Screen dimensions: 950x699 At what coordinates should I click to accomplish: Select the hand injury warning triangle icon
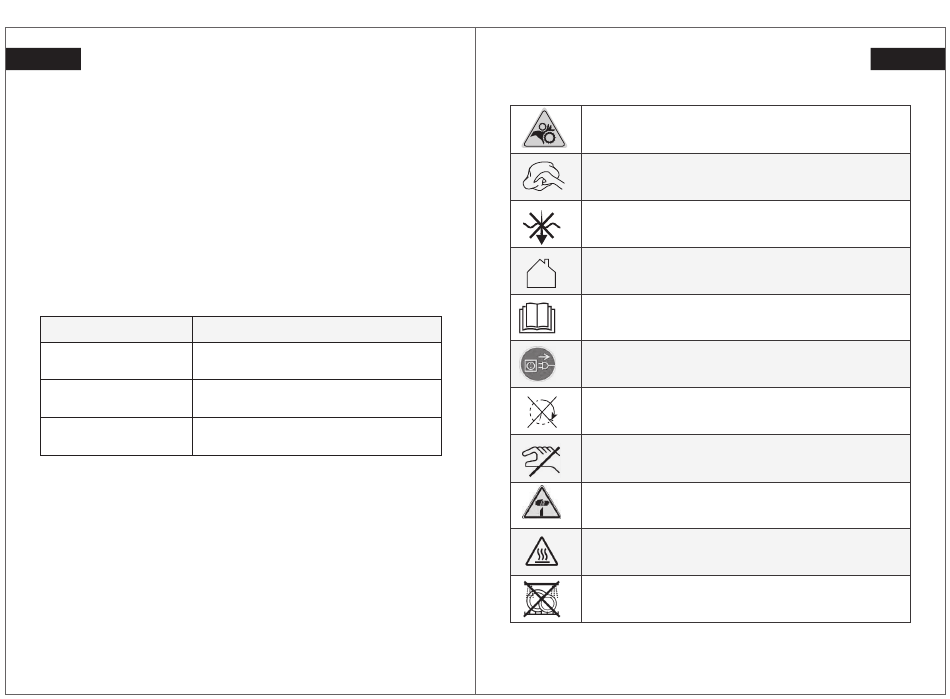point(542,503)
